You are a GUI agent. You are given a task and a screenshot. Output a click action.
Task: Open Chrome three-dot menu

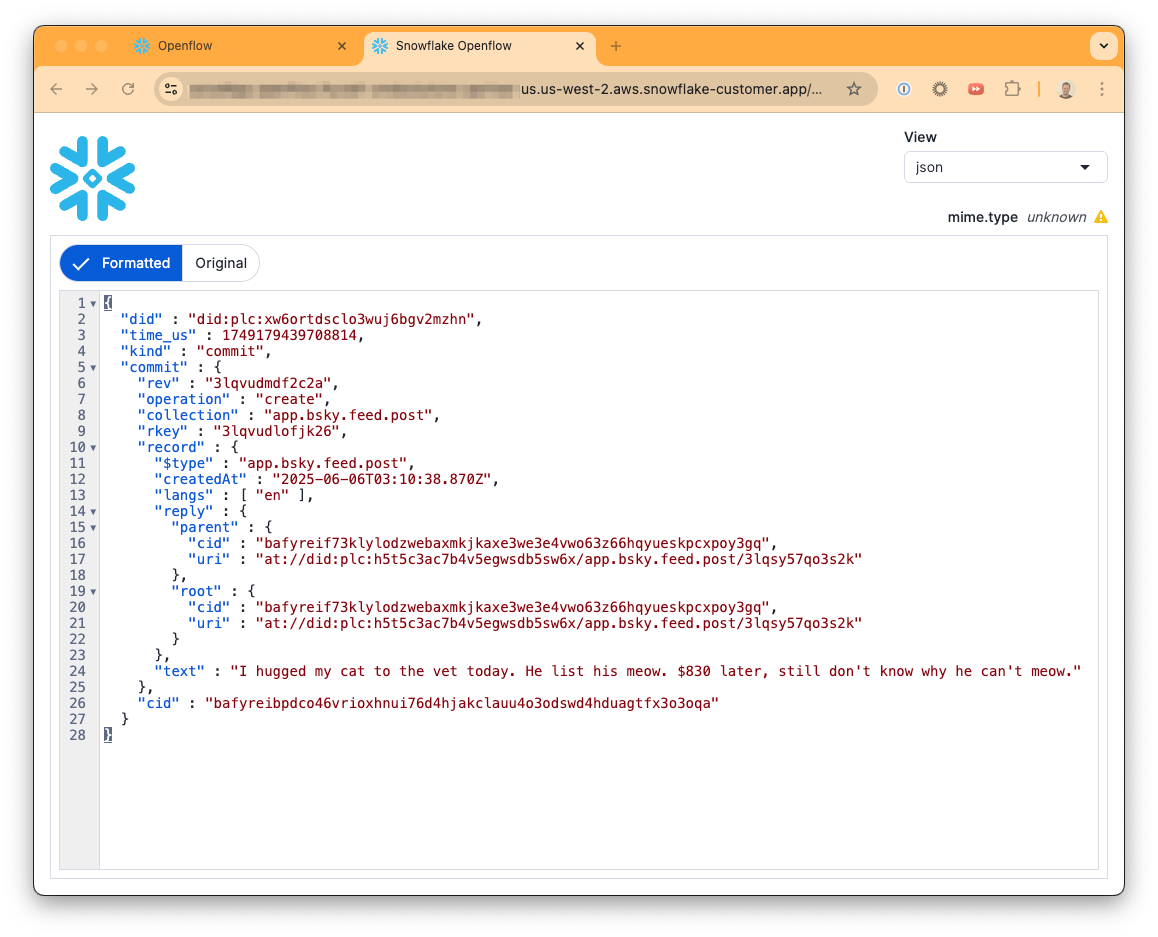[x=1102, y=89]
